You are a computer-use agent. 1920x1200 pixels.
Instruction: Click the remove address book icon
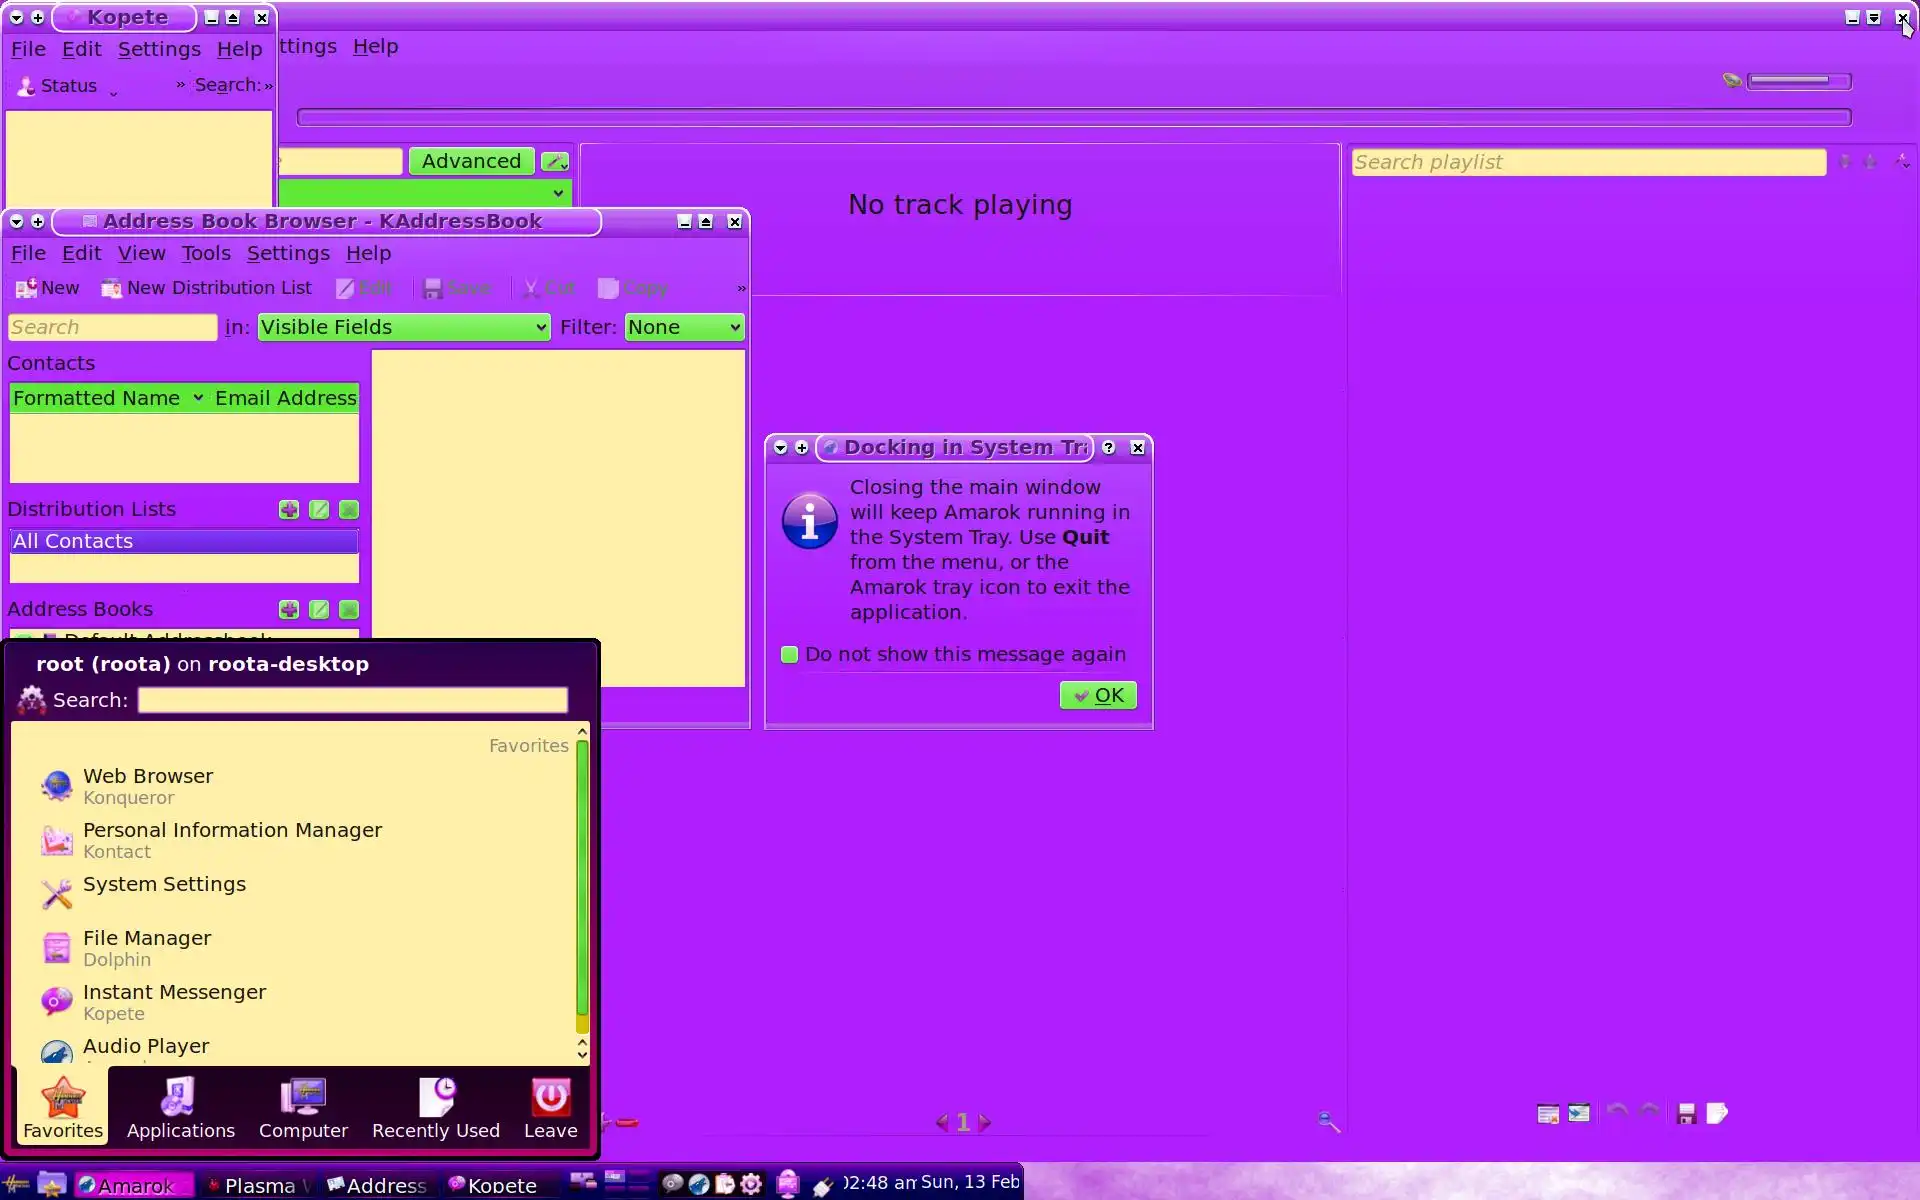(349, 610)
